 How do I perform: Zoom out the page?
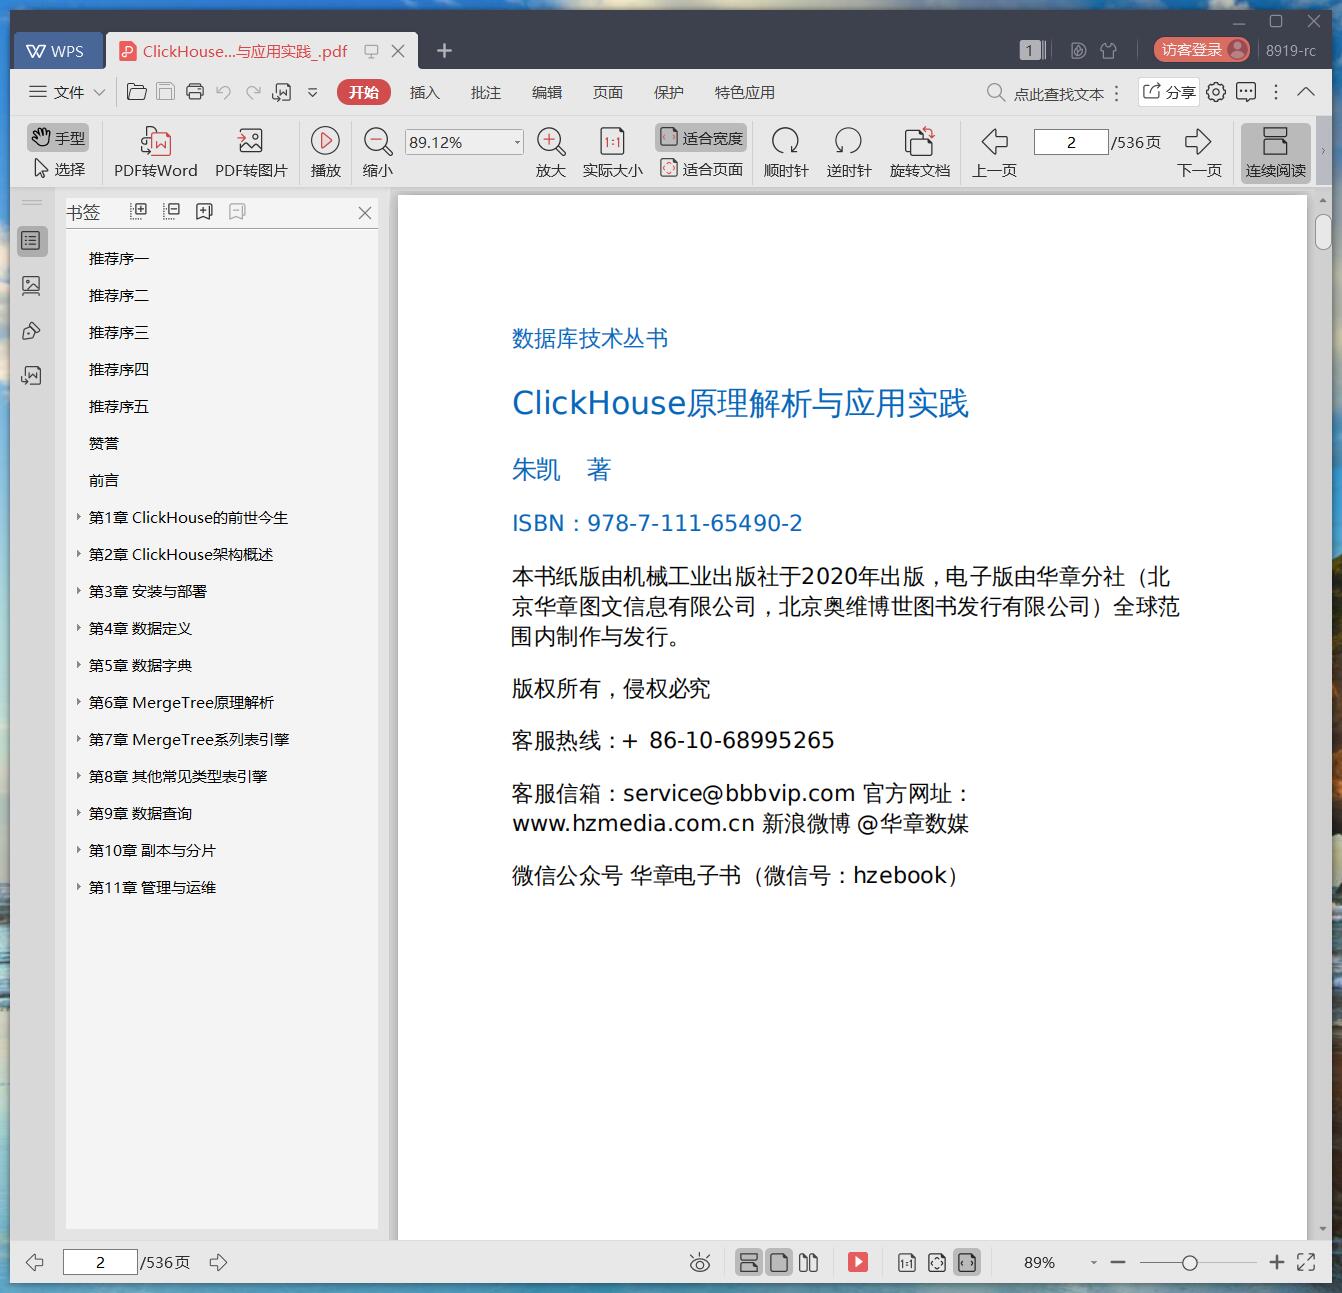[377, 152]
